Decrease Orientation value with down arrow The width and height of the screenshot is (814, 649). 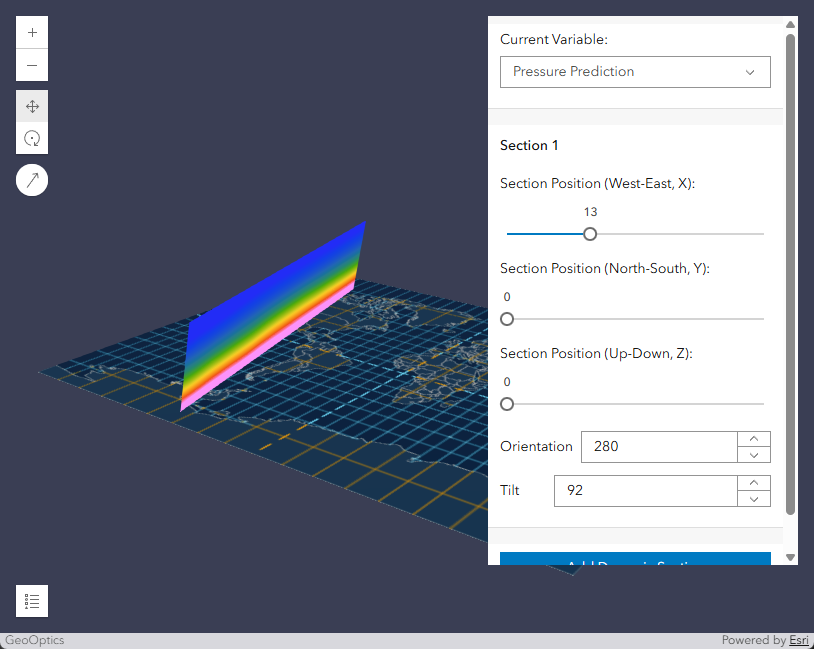pyautogui.click(x=754, y=455)
